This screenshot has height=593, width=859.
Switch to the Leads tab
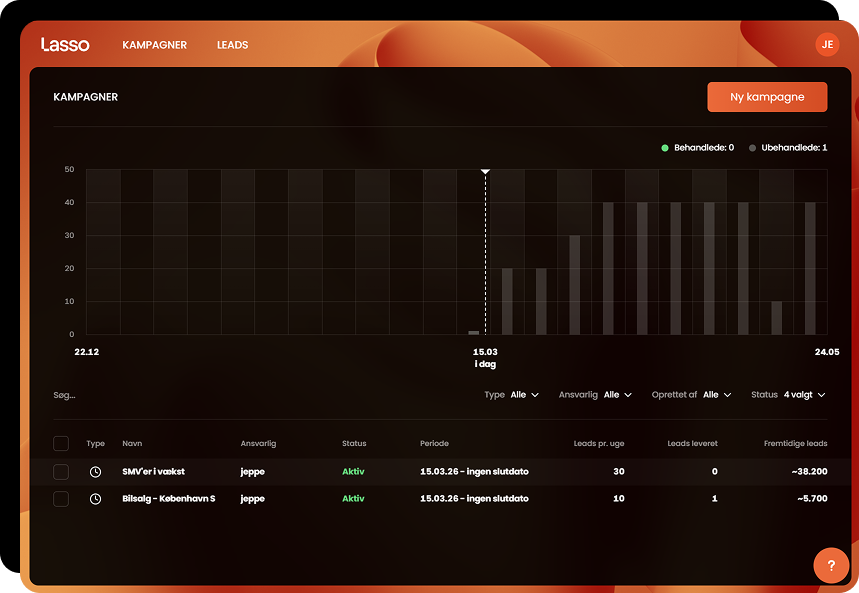click(232, 45)
